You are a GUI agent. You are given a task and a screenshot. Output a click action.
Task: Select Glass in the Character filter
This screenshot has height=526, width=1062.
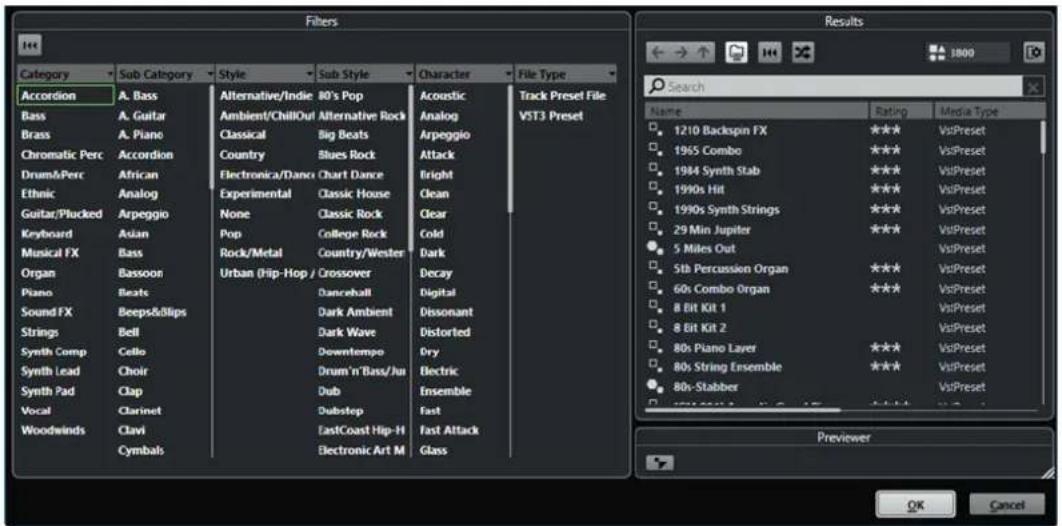pyautogui.click(x=433, y=450)
